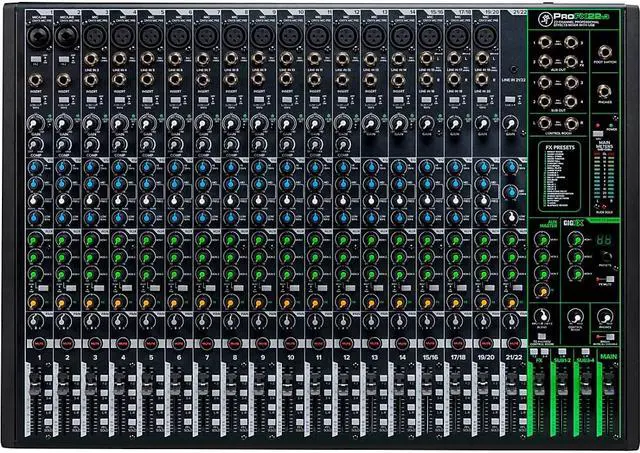This screenshot has width=640, height=453.
Task: Mute channel 5 with its red button
Action: coord(151,344)
